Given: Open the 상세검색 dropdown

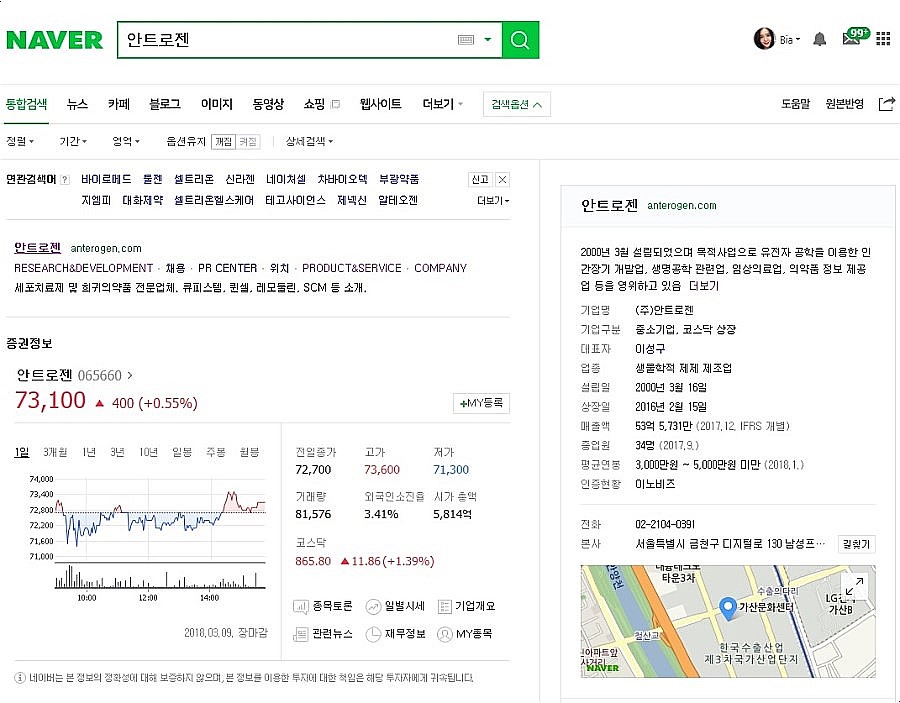Looking at the screenshot, I should click(x=309, y=141).
